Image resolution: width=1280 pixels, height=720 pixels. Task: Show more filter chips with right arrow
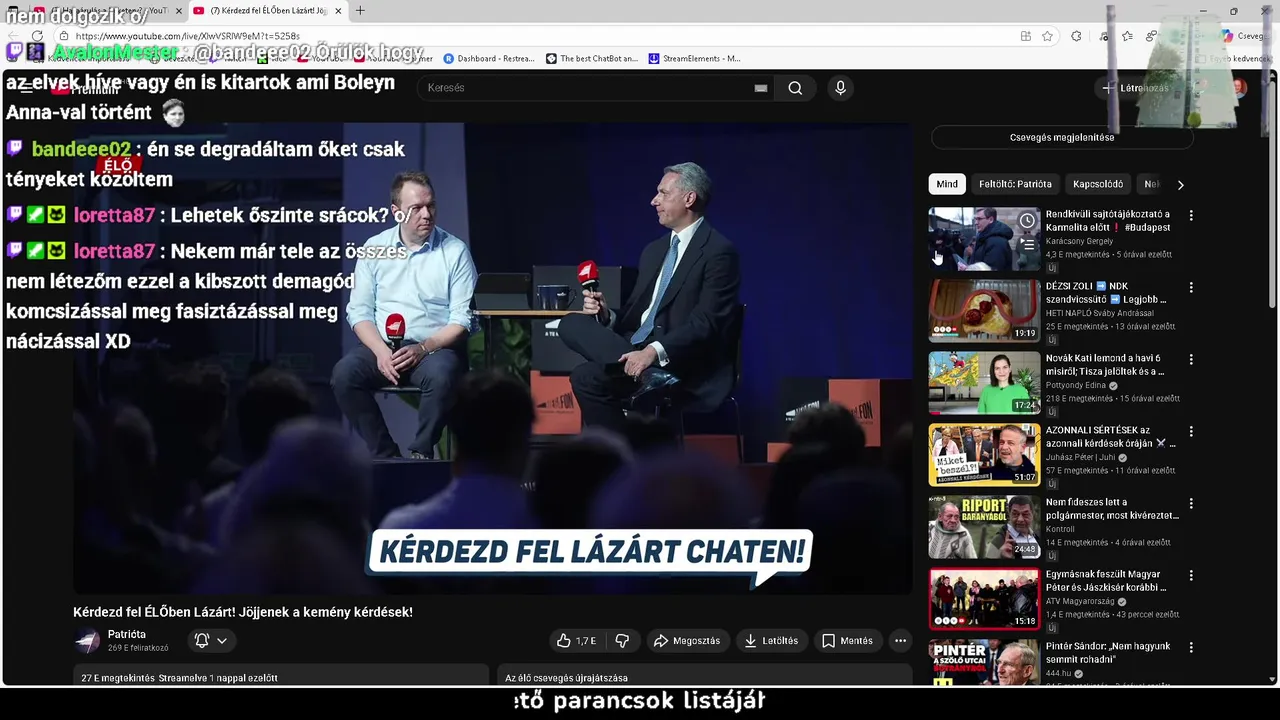[x=1180, y=184]
